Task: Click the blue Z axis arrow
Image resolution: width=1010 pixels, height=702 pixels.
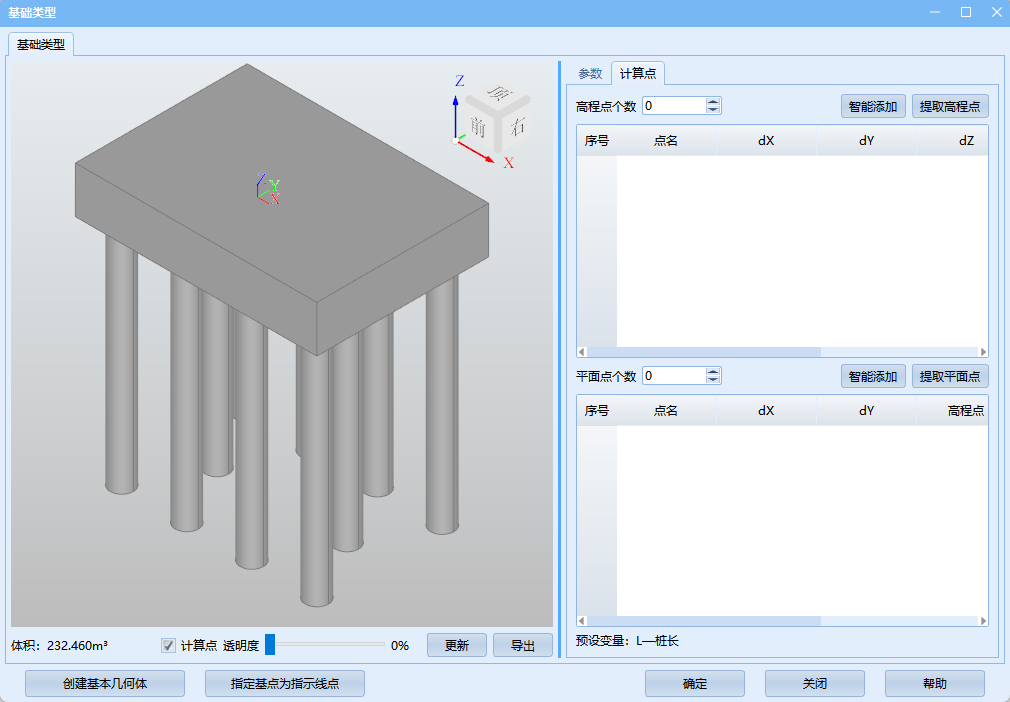Action: (x=456, y=112)
